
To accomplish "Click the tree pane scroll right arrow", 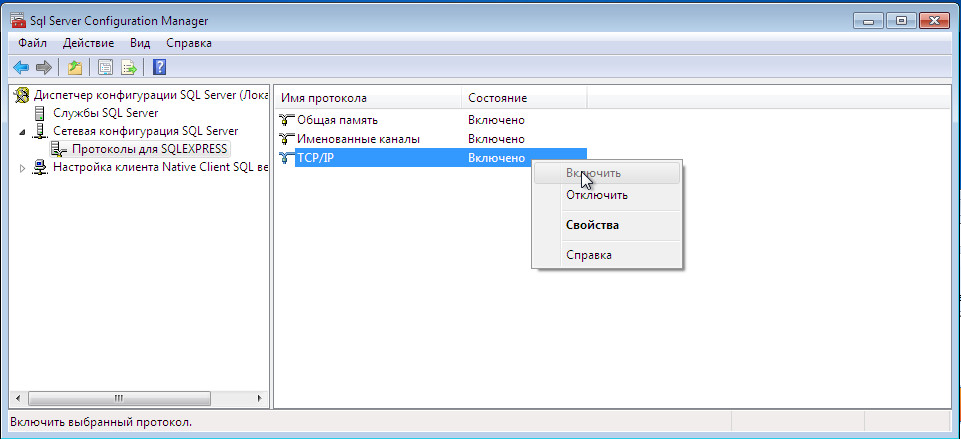I will (x=260, y=399).
